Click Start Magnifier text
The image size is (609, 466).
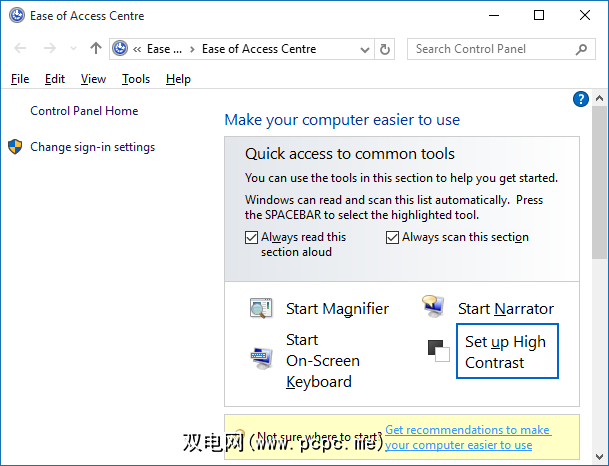(337, 309)
